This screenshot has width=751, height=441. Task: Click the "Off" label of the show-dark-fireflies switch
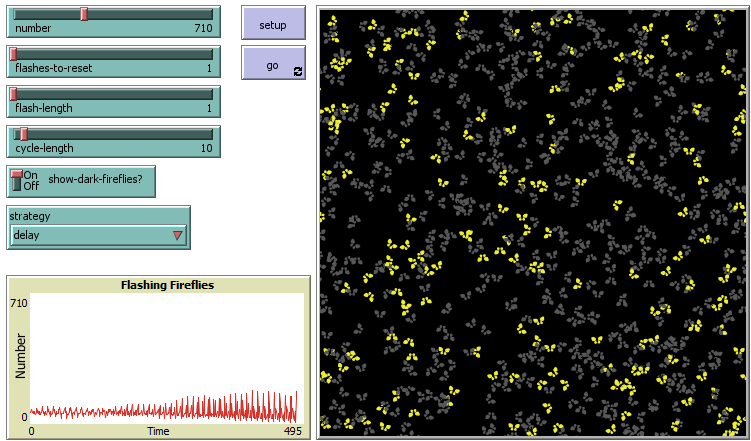[x=30, y=186]
